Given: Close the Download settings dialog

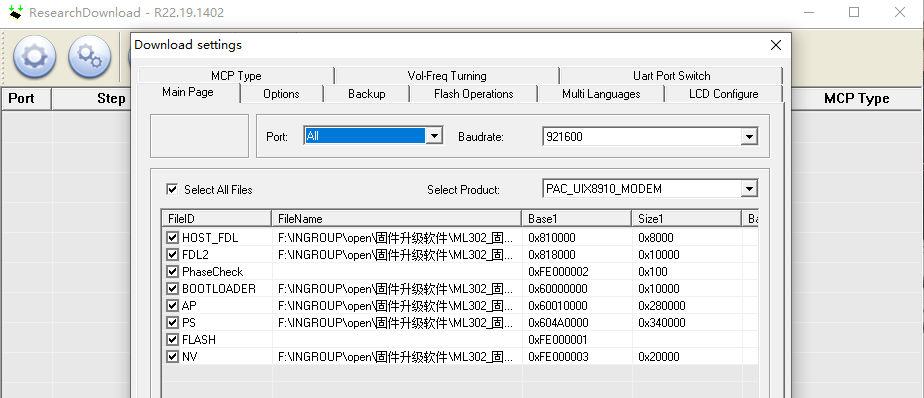Looking at the screenshot, I should [x=776, y=45].
